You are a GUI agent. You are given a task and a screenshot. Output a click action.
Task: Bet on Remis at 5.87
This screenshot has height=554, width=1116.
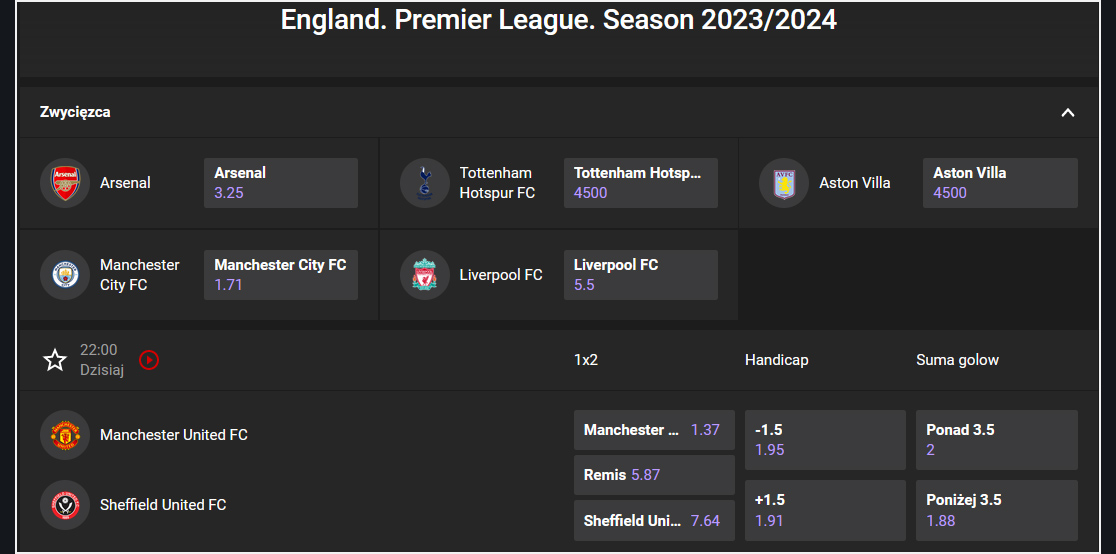pos(654,475)
